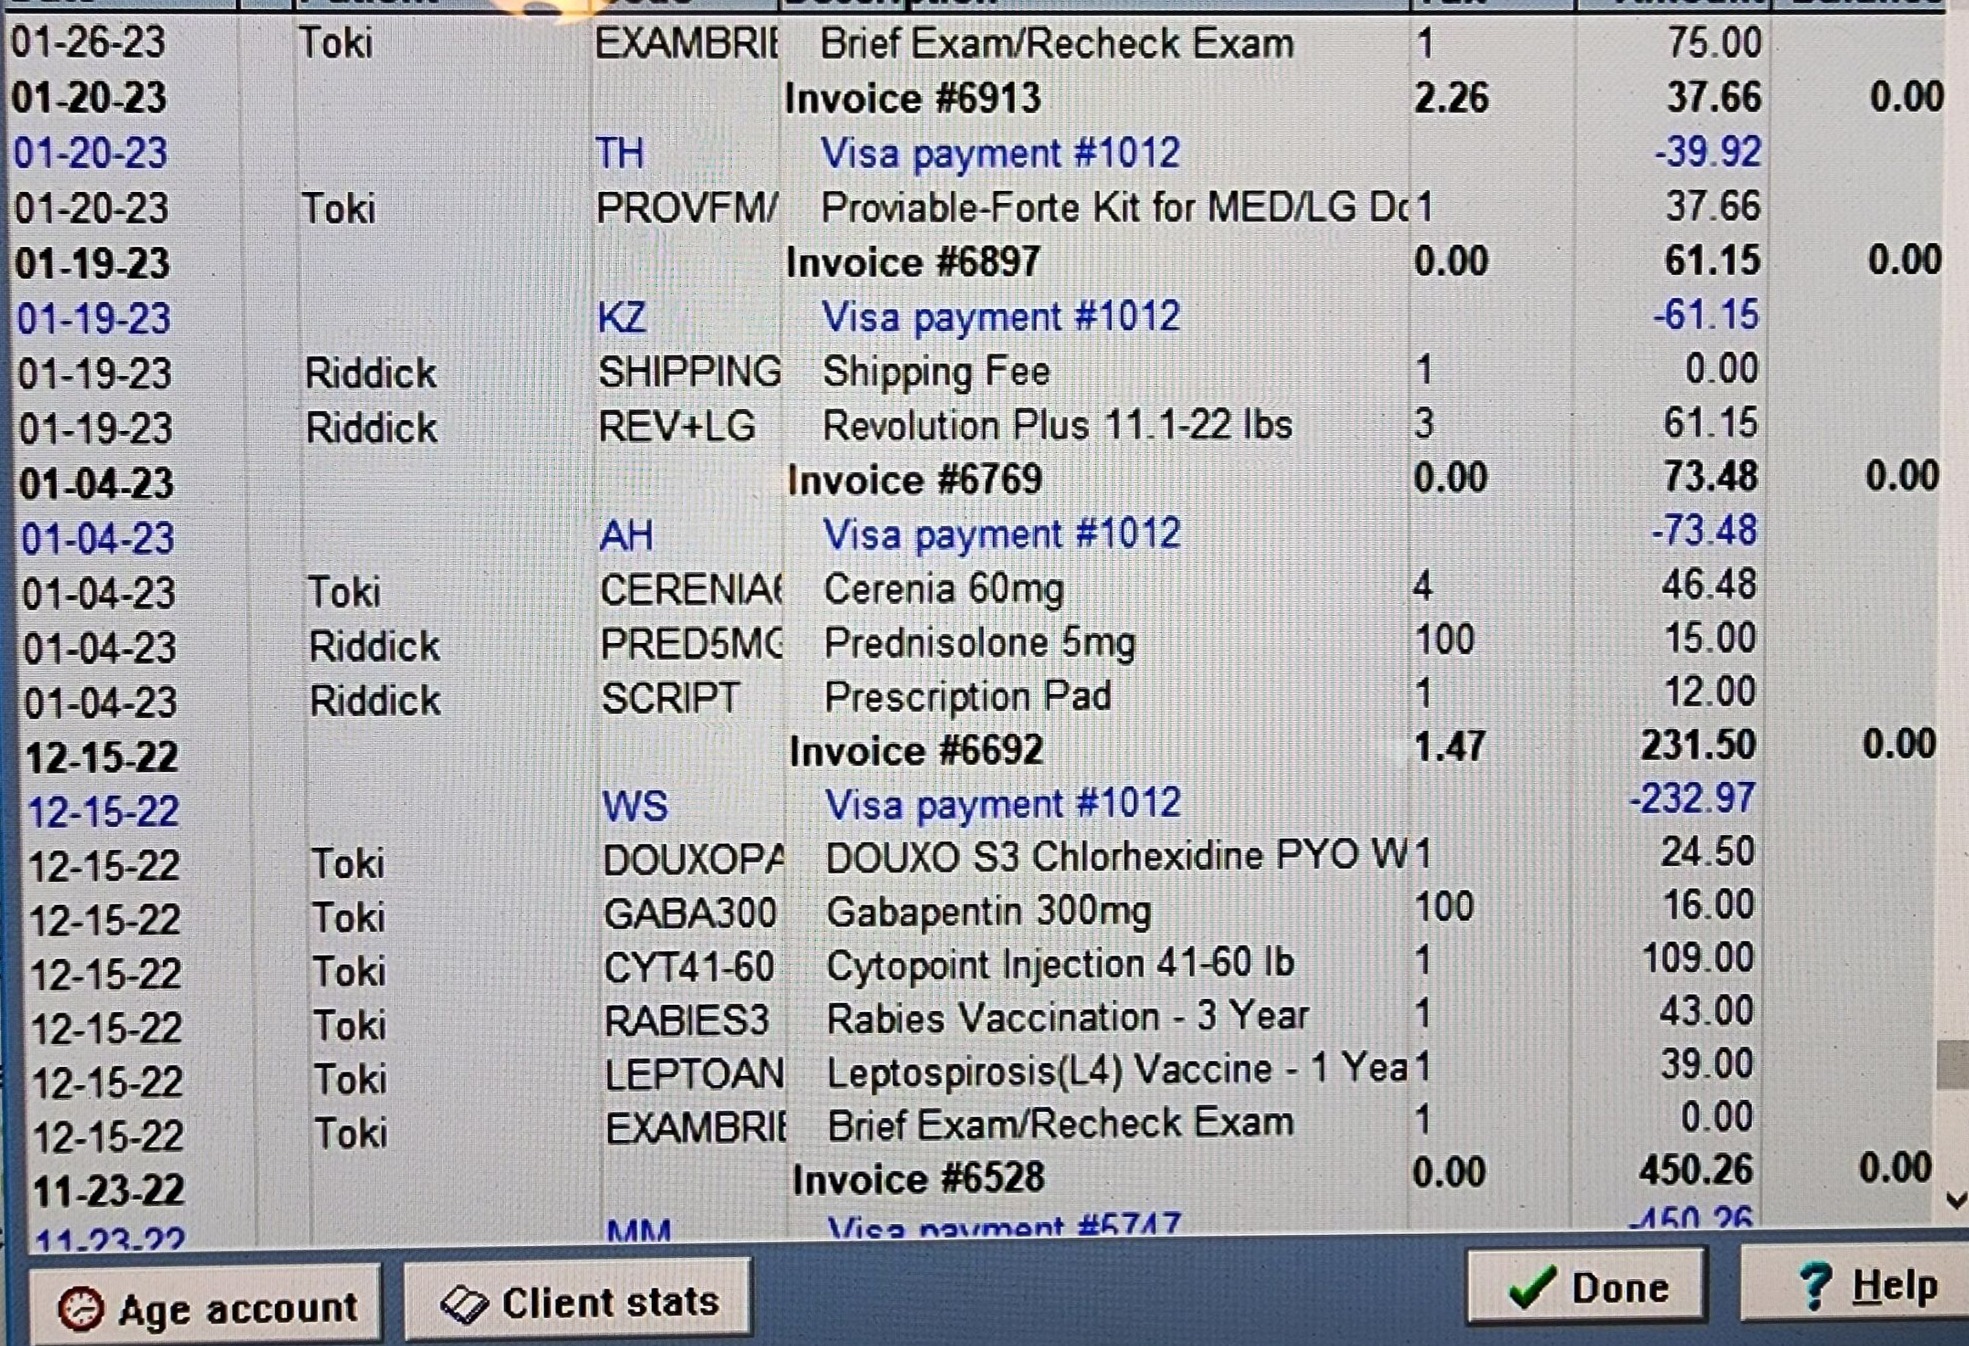Click the -61.15 payment amount
Image resolution: width=1969 pixels, height=1346 pixels.
tap(1705, 315)
